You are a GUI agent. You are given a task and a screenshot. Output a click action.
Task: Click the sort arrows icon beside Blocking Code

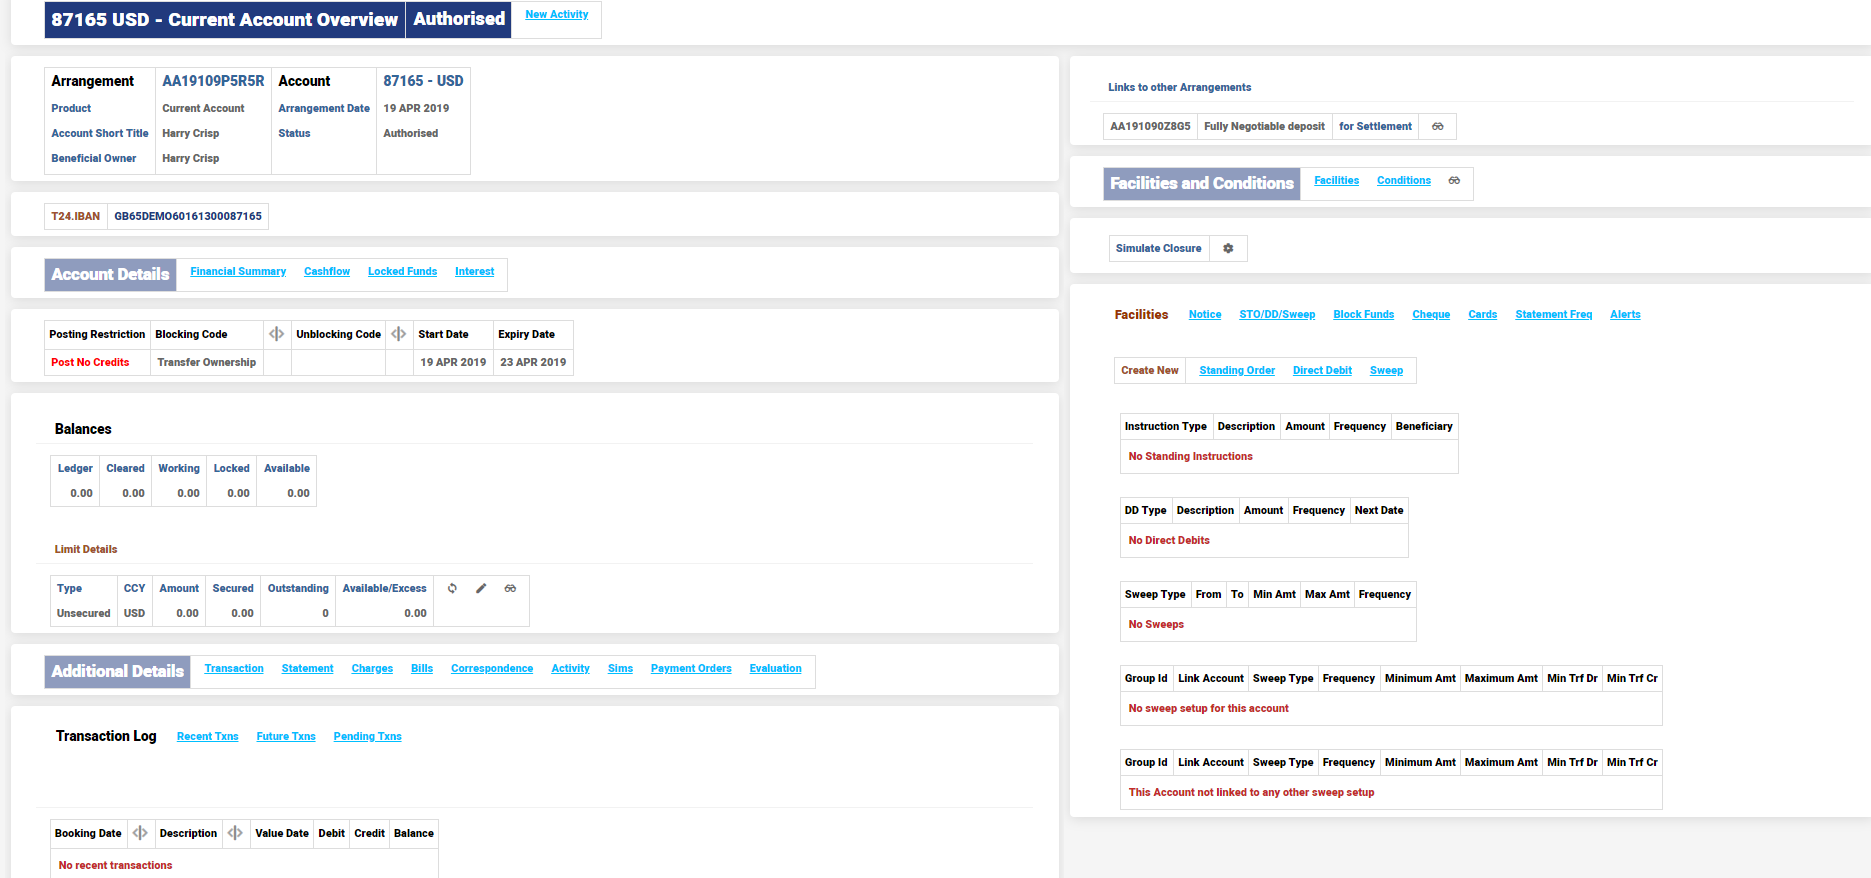click(277, 334)
